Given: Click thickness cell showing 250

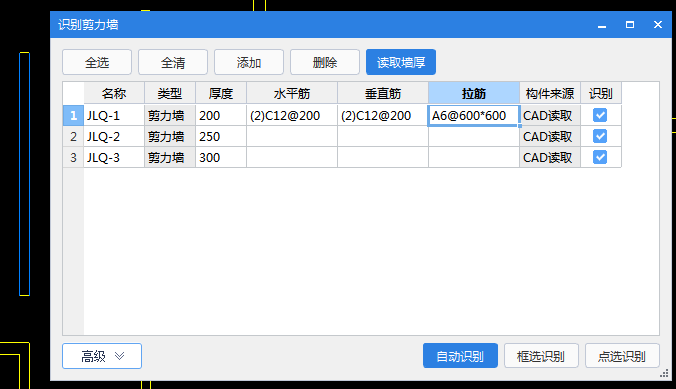Looking at the screenshot, I should (221, 136).
